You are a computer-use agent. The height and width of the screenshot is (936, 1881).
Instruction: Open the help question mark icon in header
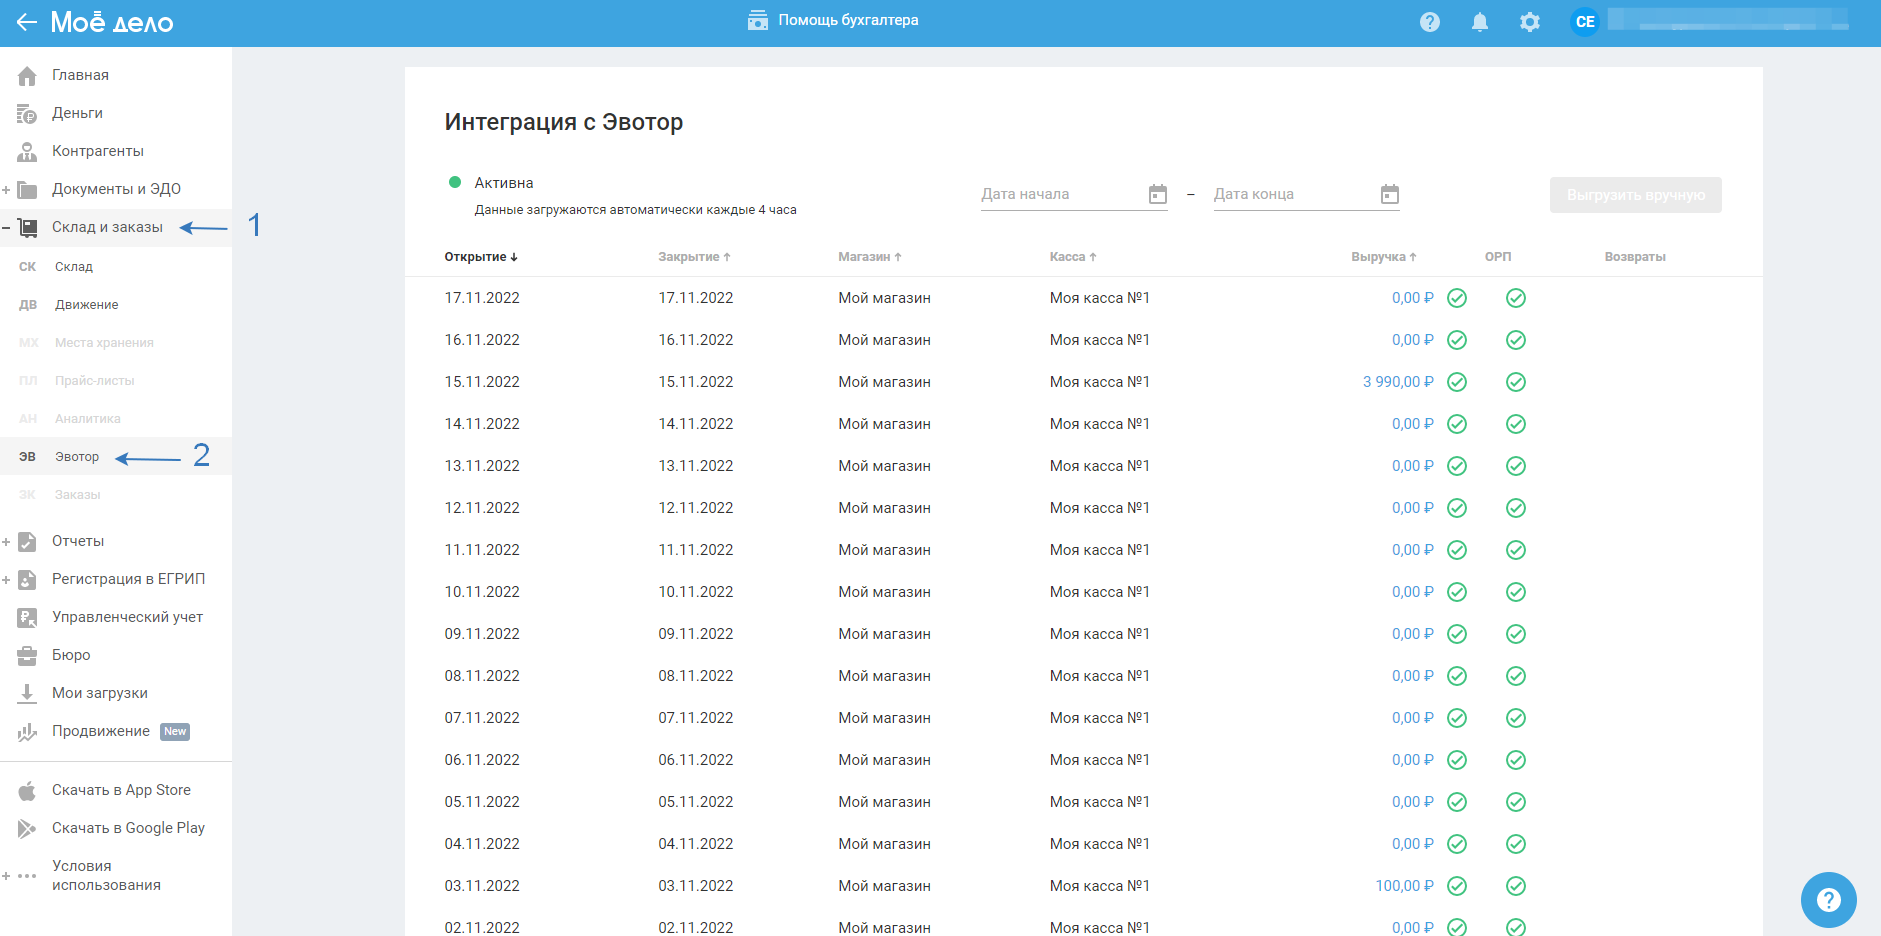coord(1429,22)
